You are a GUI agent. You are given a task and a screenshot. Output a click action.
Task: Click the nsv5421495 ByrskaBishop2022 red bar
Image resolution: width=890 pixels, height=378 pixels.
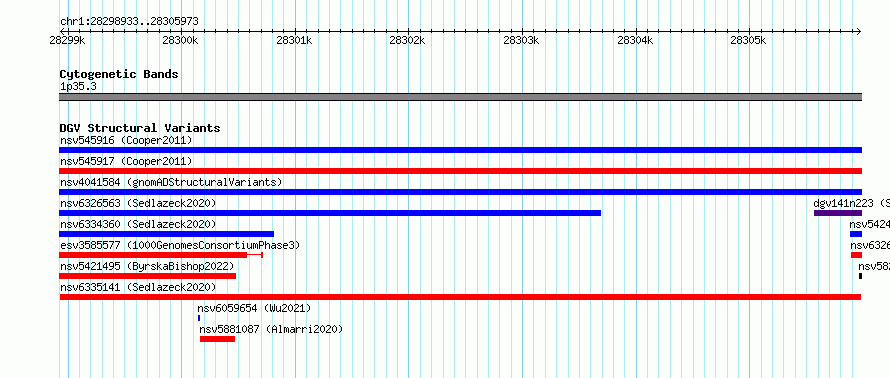148,276
